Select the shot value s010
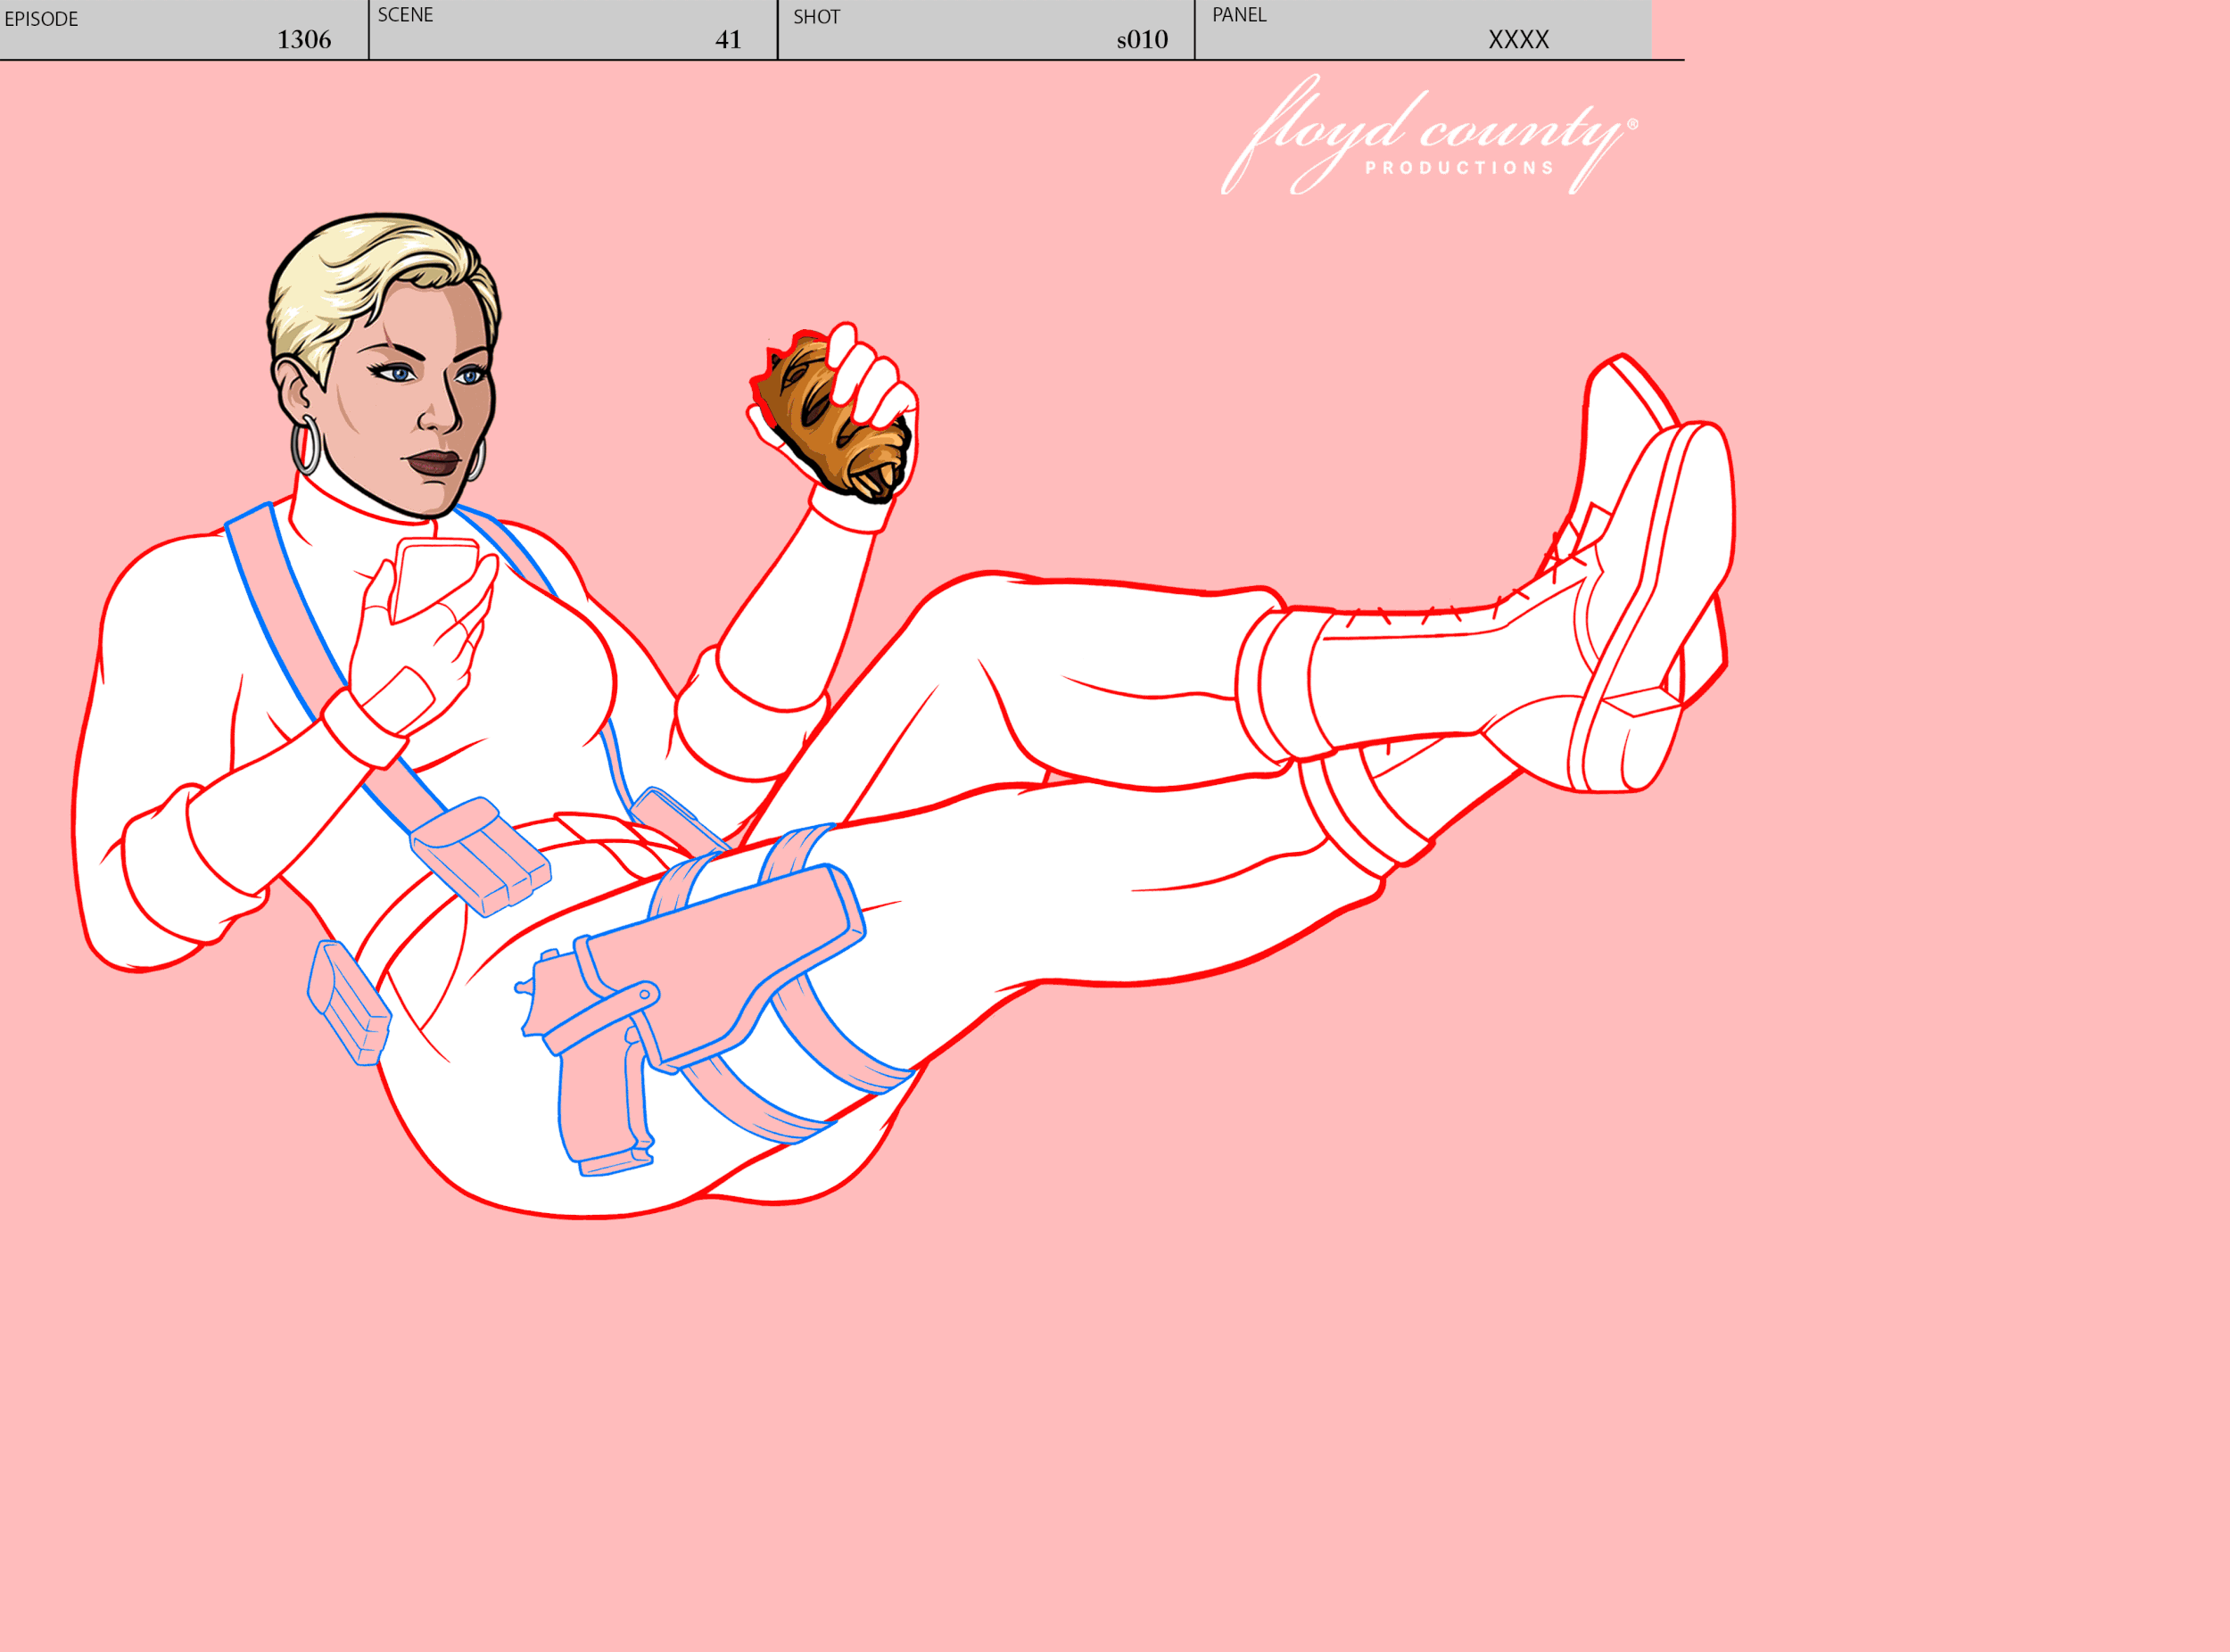This screenshot has height=1652, width=2230. tap(1142, 40)
